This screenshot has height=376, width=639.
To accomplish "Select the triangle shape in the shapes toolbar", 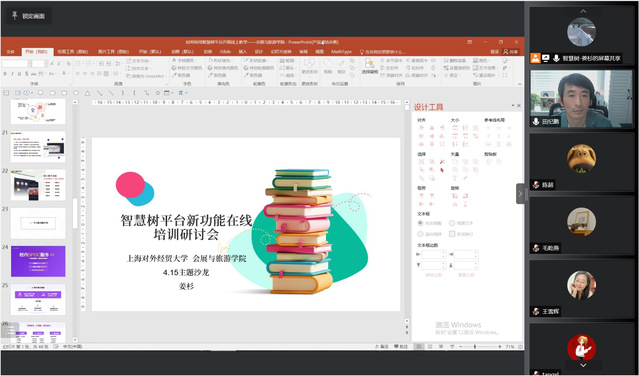I will pyautogui.click(x=87, y=93).
